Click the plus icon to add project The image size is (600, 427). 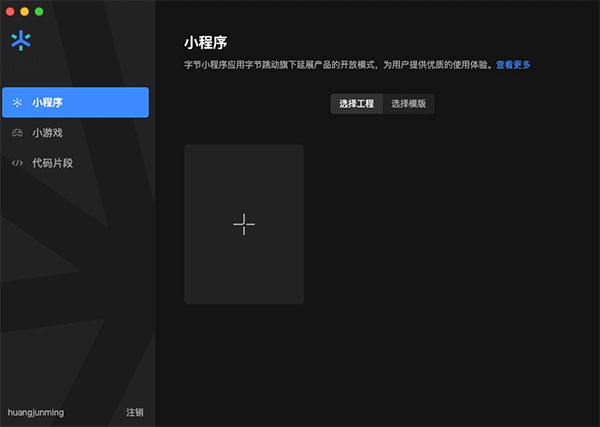click(x=244, y=224)
